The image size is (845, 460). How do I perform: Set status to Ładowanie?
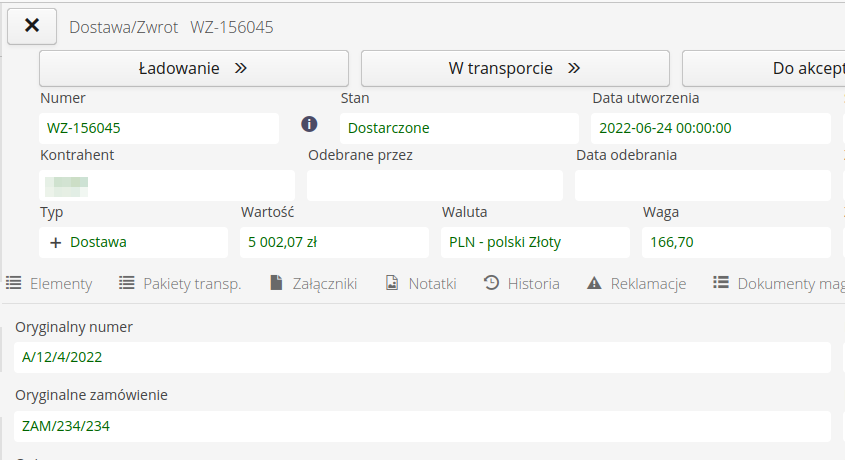point(193,68)
